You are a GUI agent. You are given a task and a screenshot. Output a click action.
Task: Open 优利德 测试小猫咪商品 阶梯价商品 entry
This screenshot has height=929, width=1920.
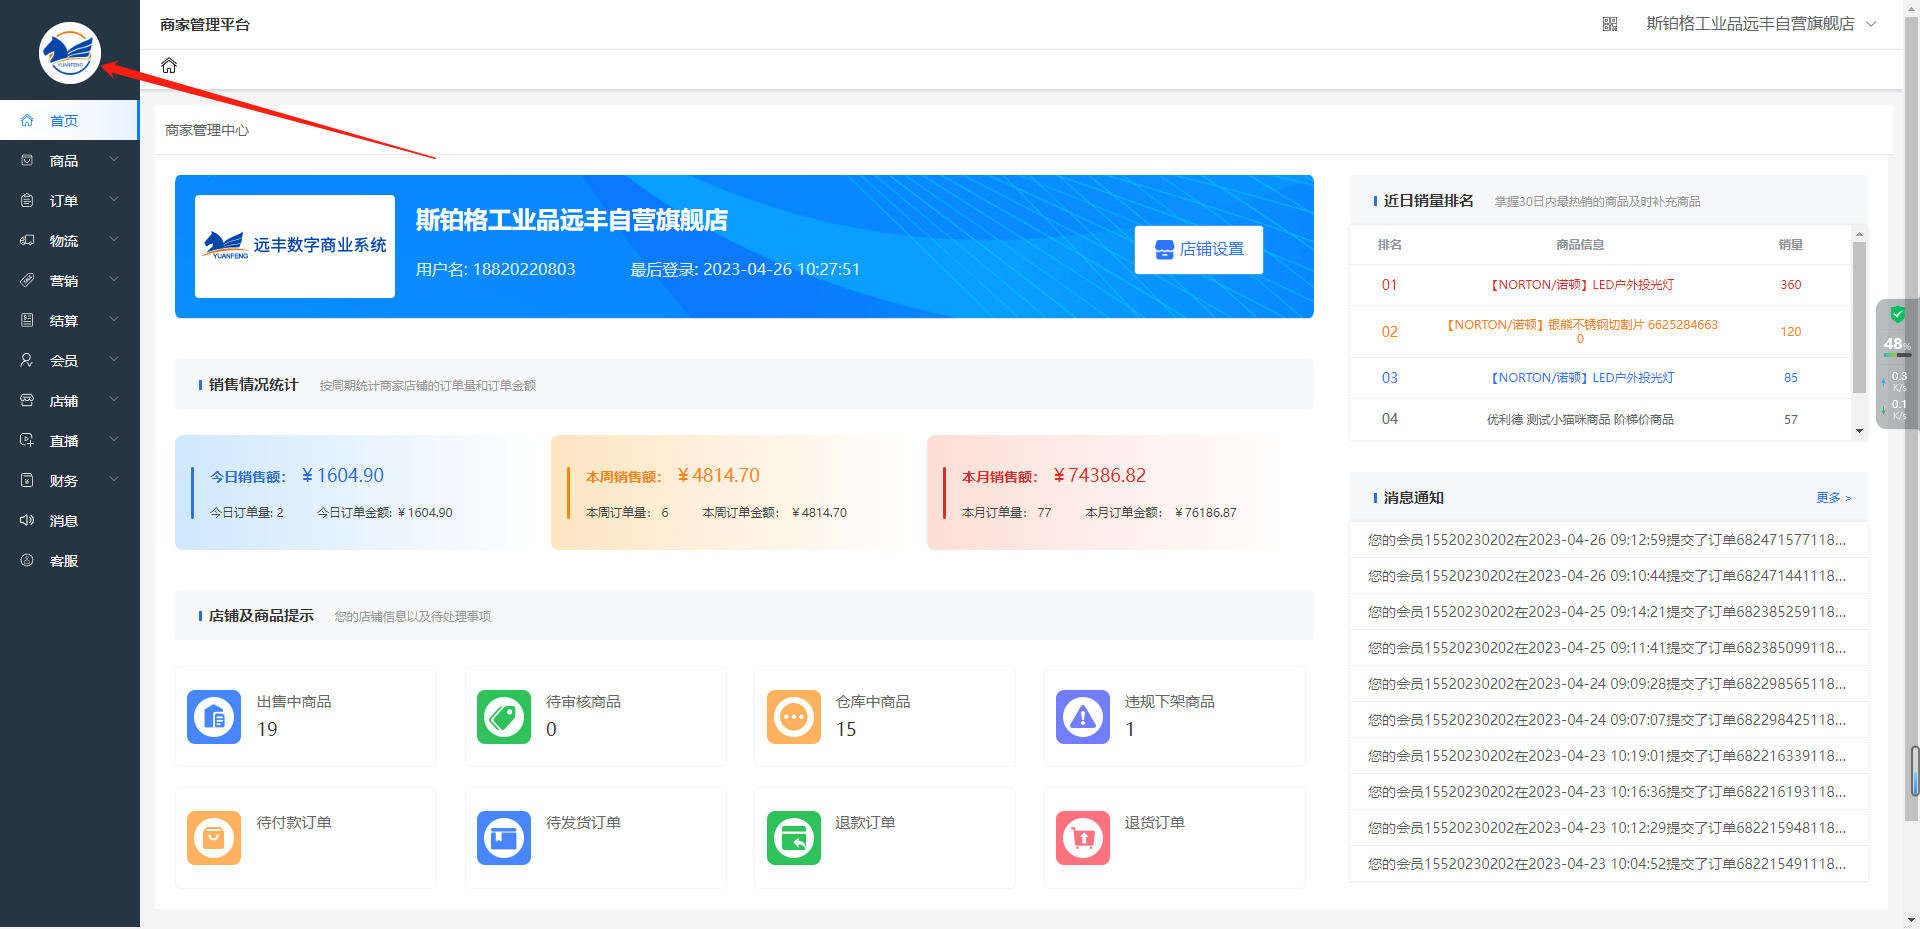pos(1580,420)
